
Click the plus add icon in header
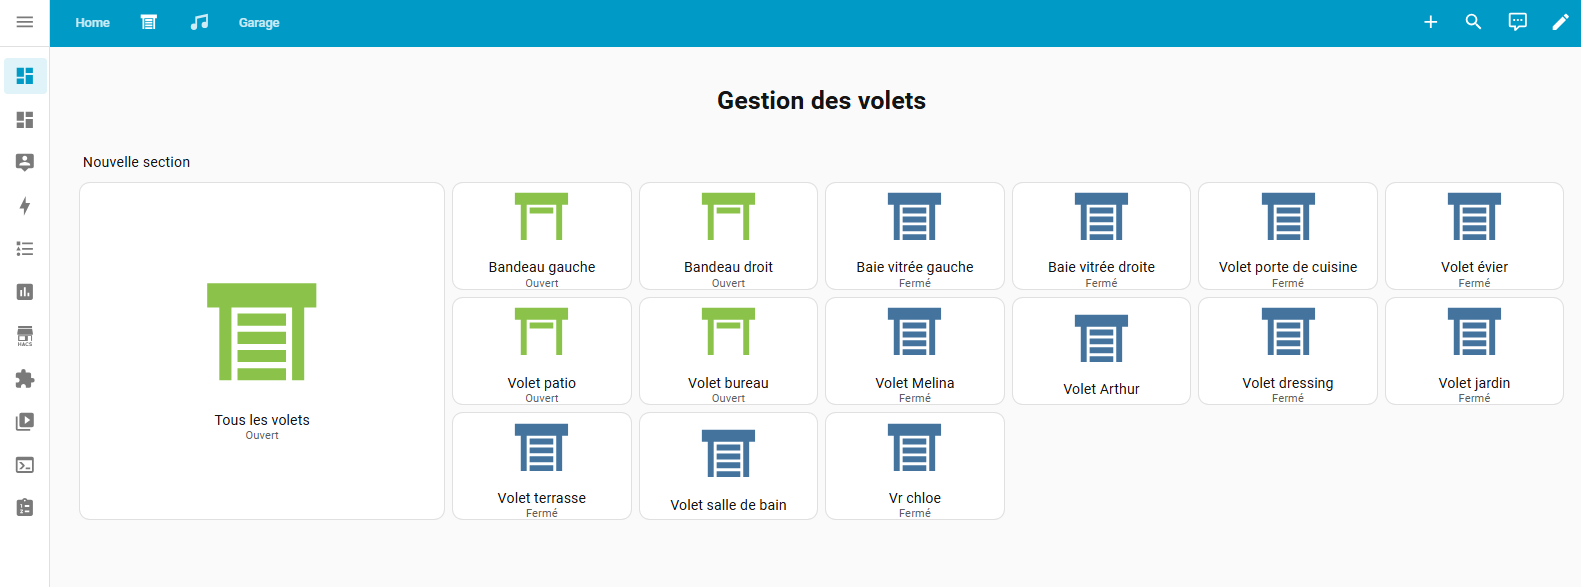tap(1430, 22)
